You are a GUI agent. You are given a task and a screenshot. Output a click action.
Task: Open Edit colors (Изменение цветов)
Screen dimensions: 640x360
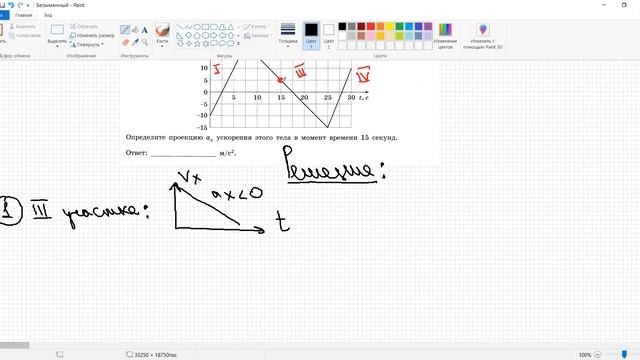pyautogui.click(x=445, y=36)
